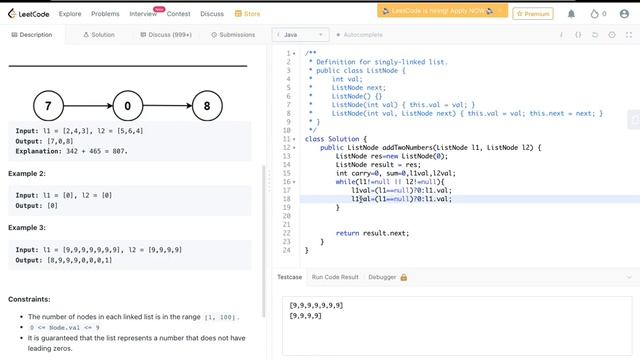The height and width of the screenshot is (360, 640).
Task: Click inside line 18 l1val assignment
Action: pyautogui.click(x=402, y=199)
